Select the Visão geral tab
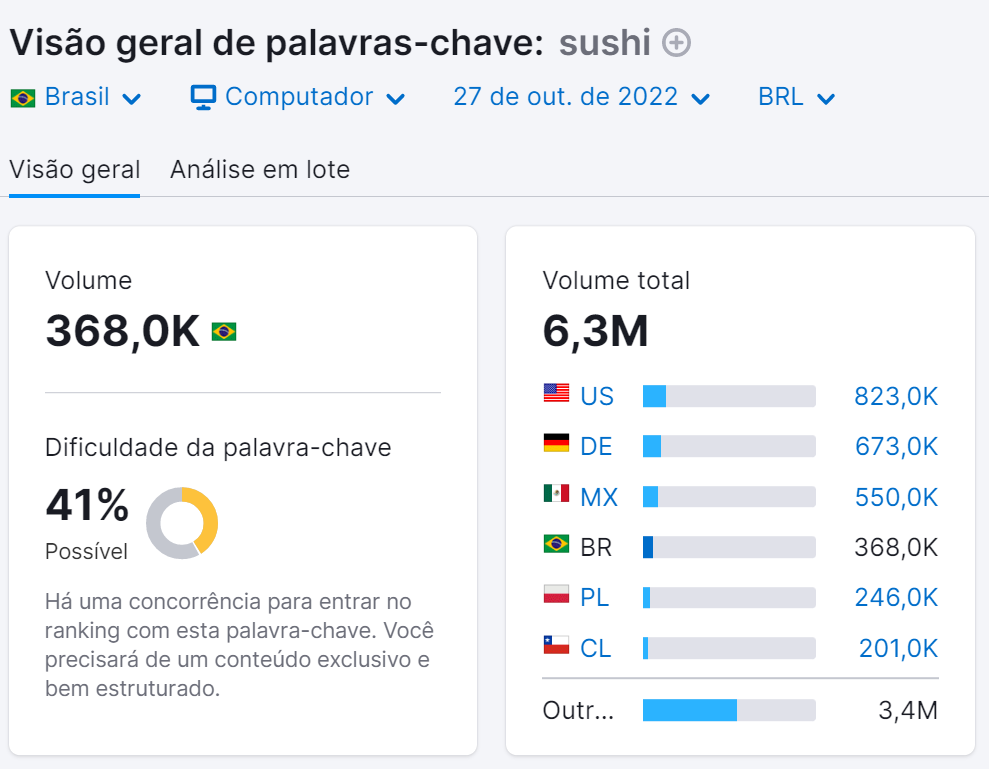The height and width of the screenshot is (769, 989). point(74,169)
